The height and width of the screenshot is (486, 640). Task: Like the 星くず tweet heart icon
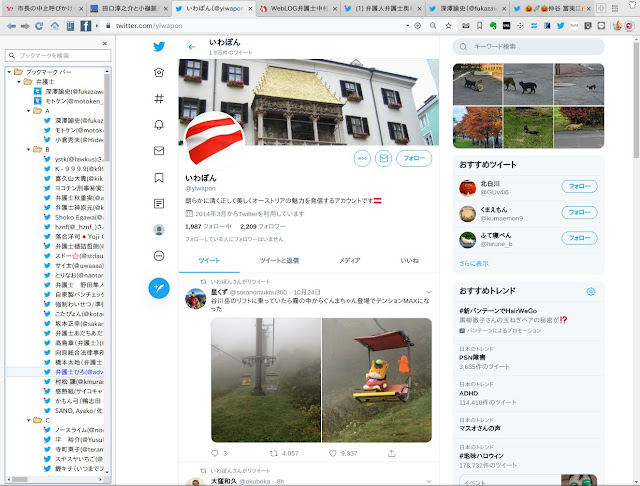pyautogui.click(x=333, y=453)
